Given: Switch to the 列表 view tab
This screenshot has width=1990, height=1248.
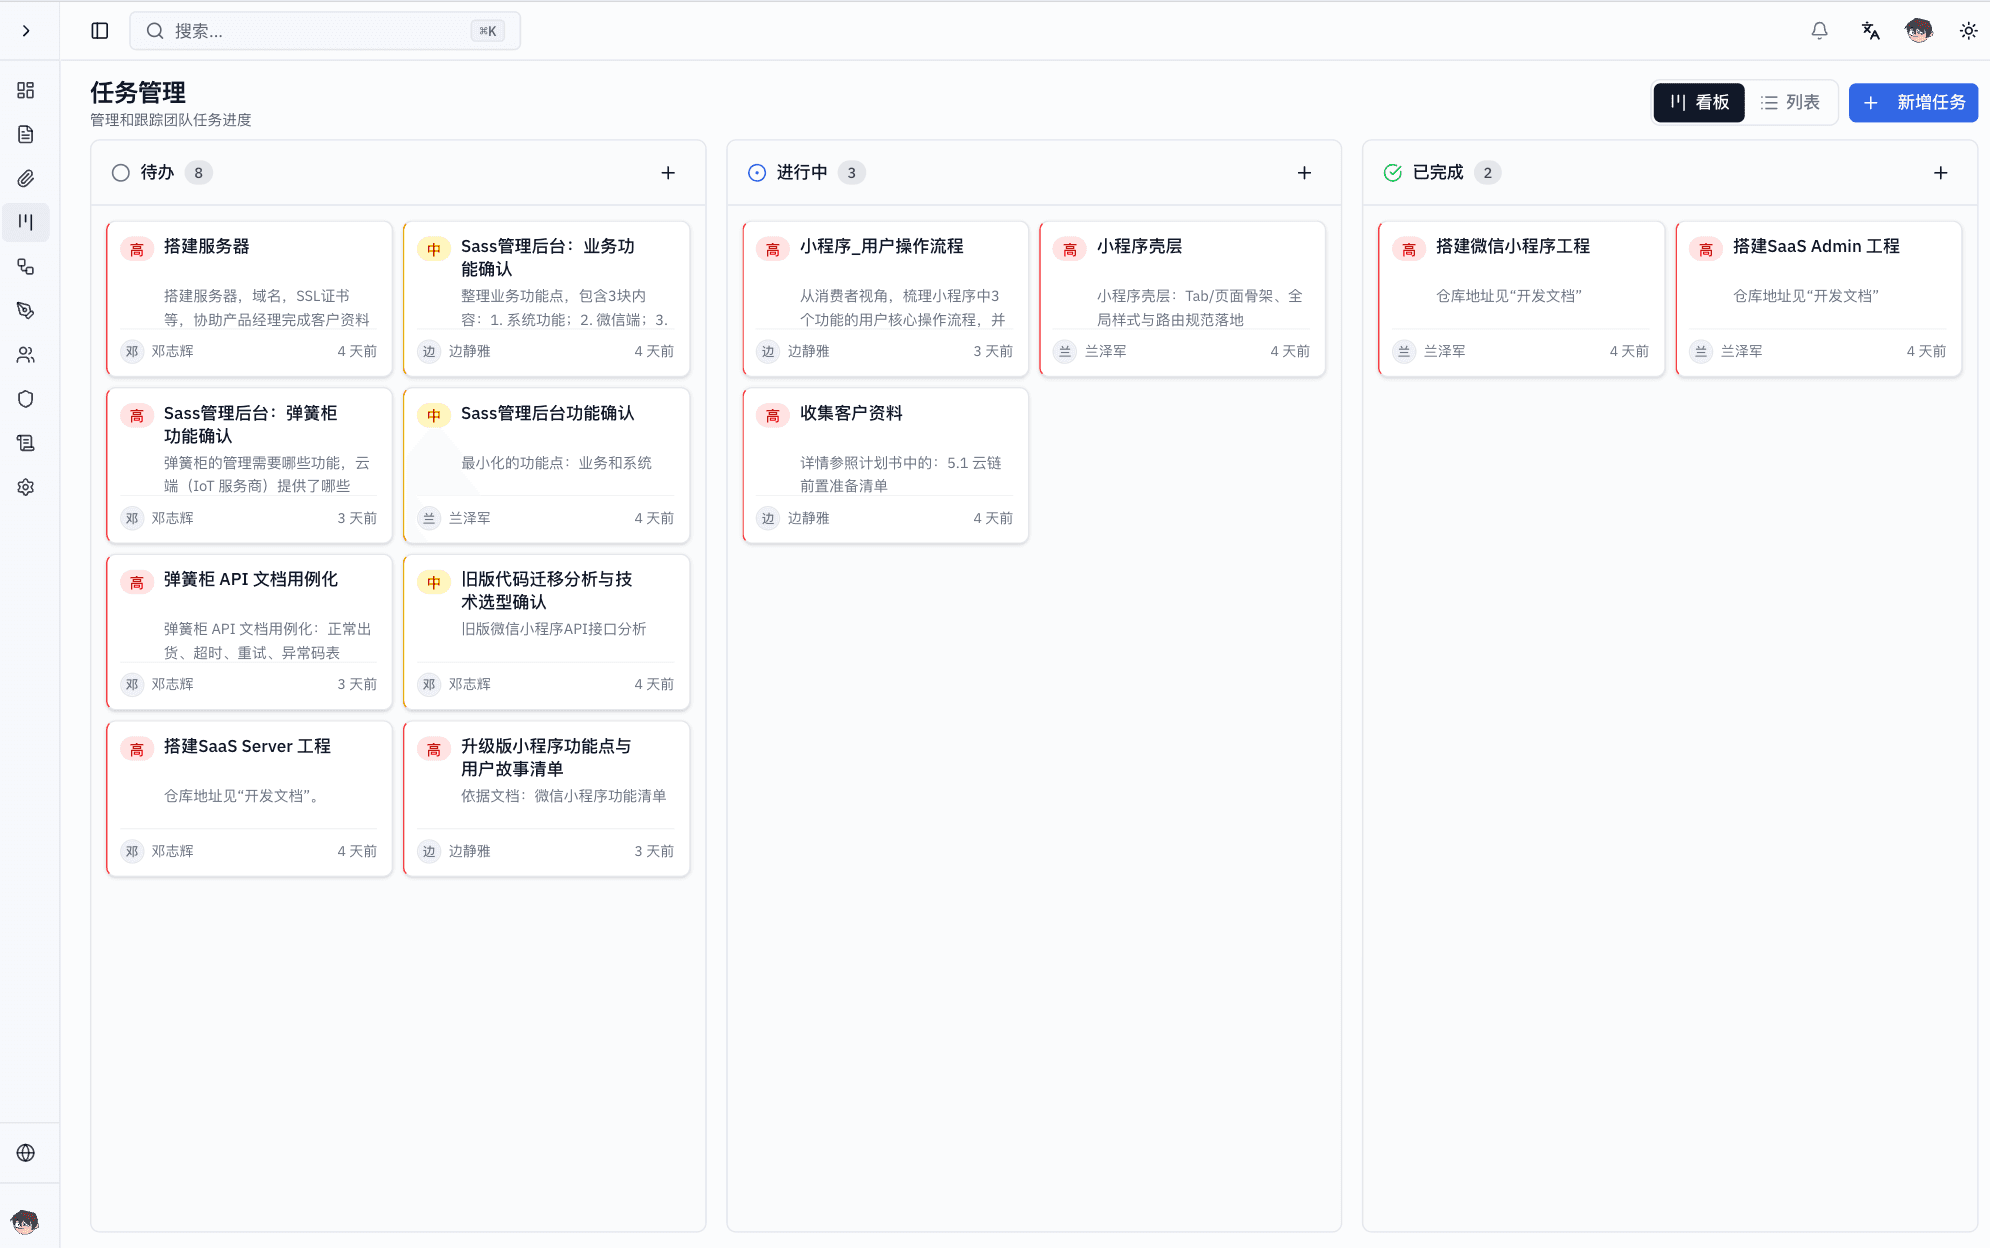Looking at the screenshot, I should (x=1790, y=102).
